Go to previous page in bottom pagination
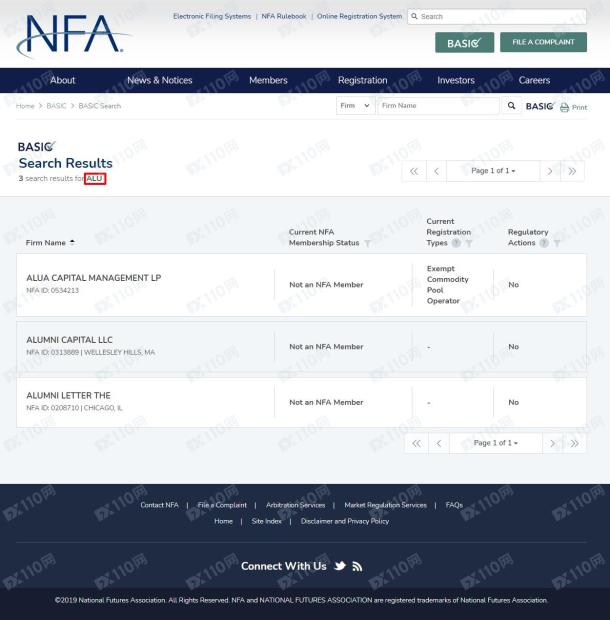The width and height of the screenshot is (610, 620). 439,443
